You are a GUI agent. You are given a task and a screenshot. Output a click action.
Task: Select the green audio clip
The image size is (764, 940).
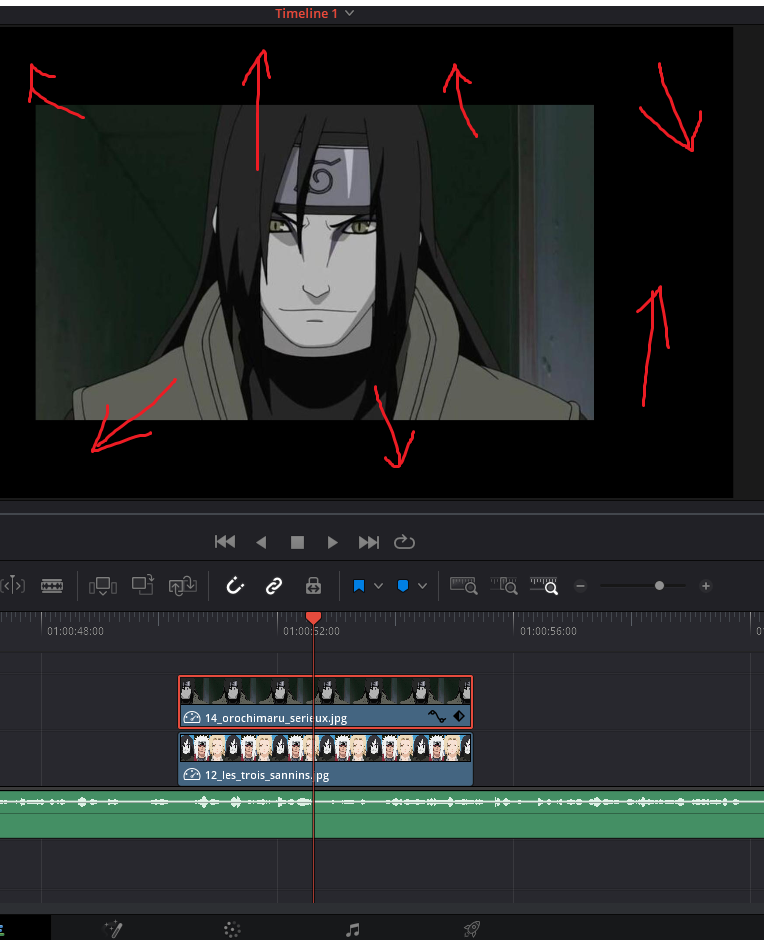382,814
